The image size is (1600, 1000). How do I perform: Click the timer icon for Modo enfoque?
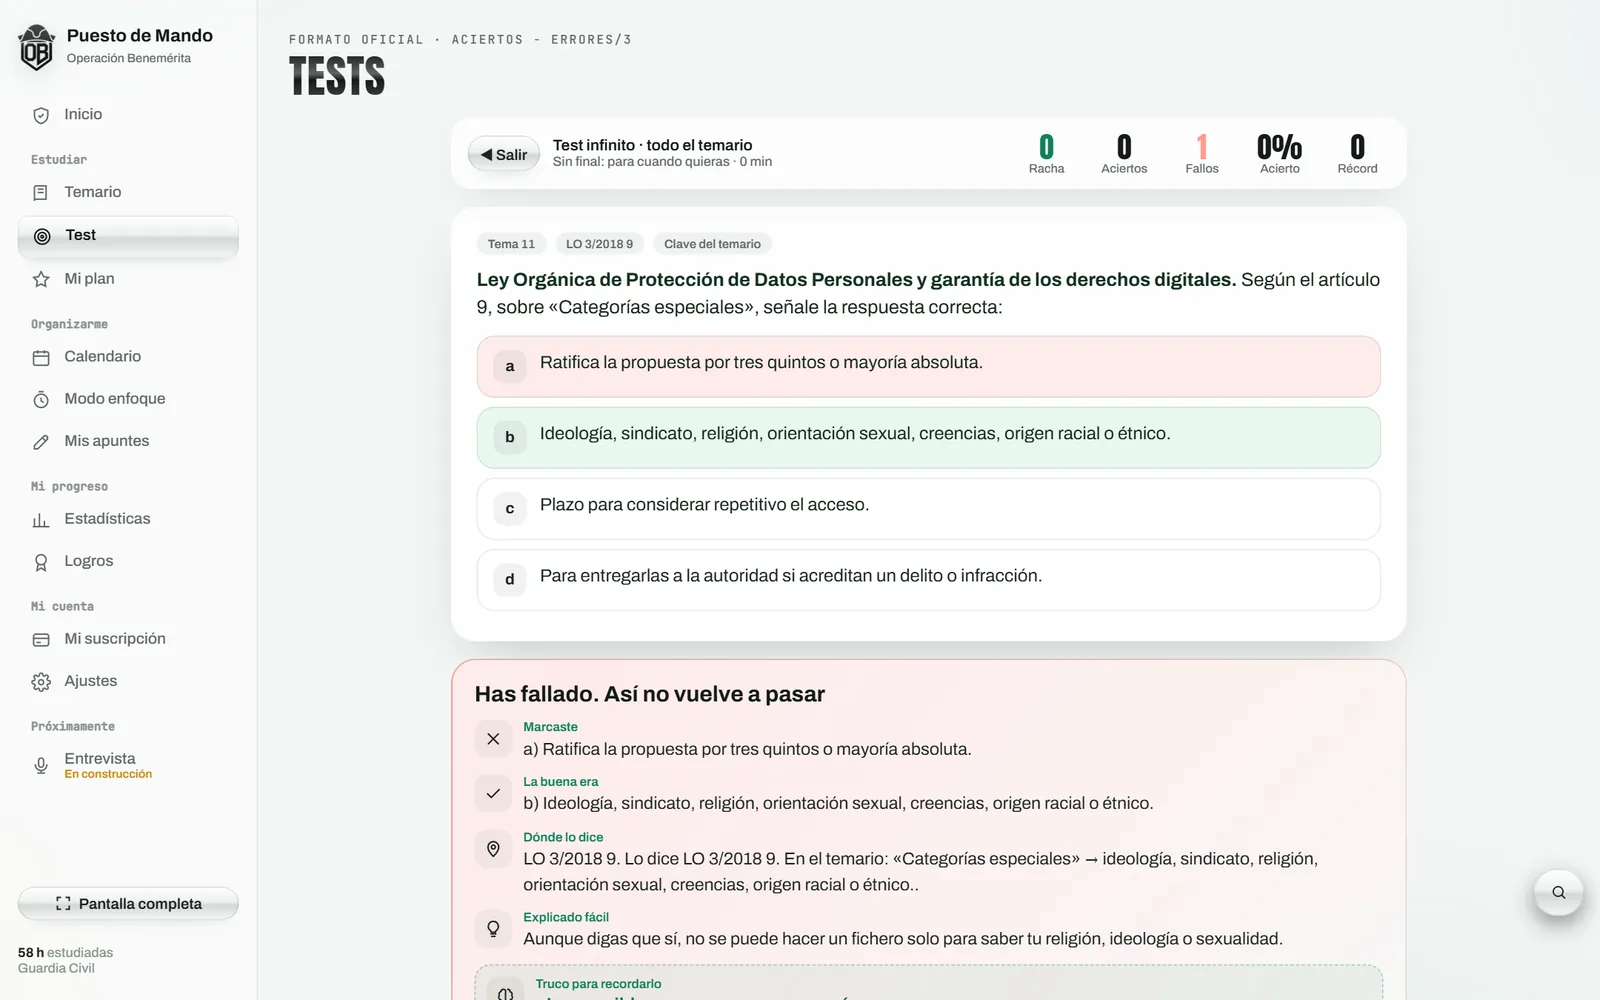[x=41, y=399]
